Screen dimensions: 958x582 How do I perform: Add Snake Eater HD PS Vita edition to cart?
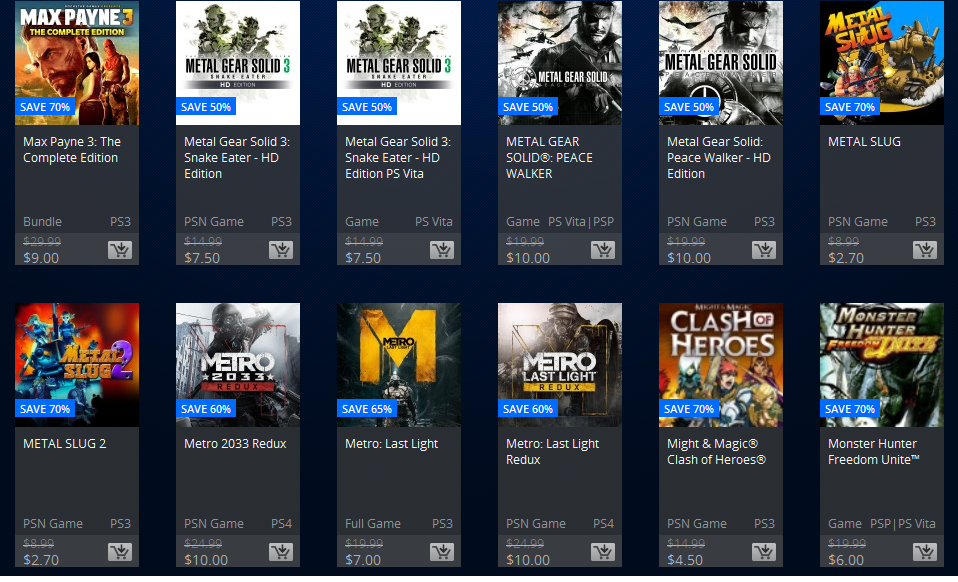pyautogui.click(x=442, y=250)
